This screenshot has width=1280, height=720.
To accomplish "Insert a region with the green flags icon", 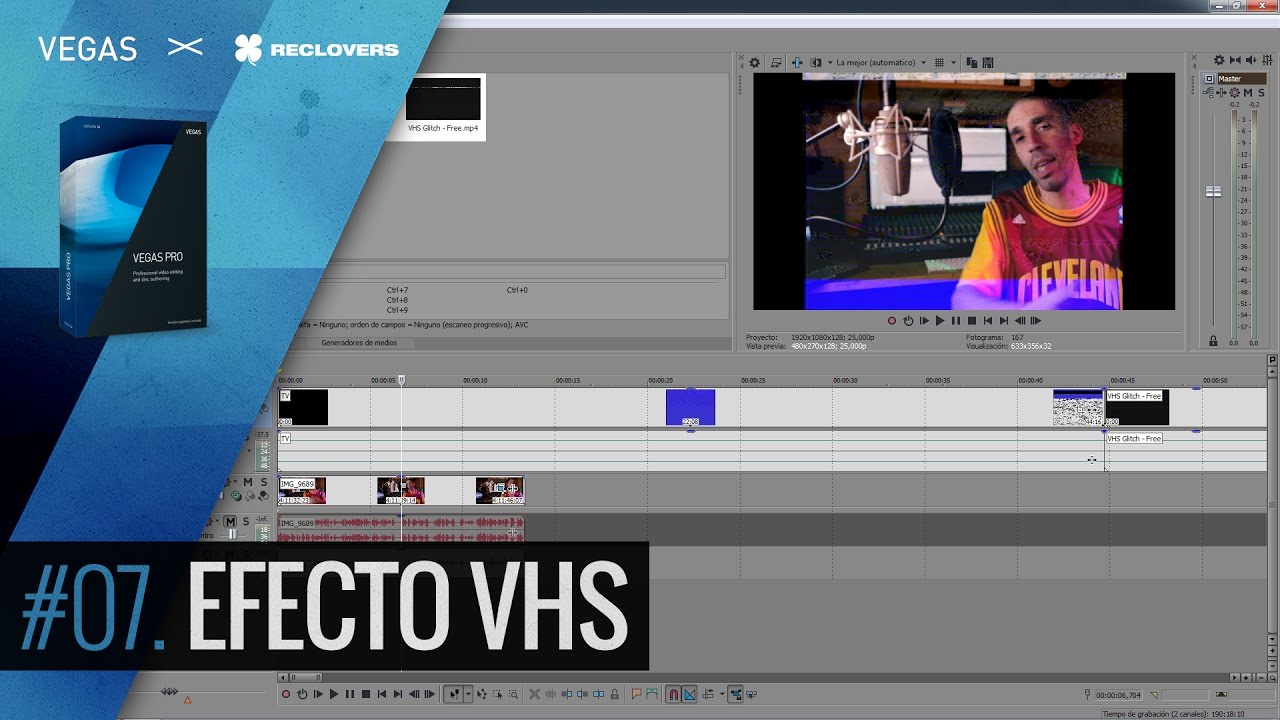I will pos(651,694).
